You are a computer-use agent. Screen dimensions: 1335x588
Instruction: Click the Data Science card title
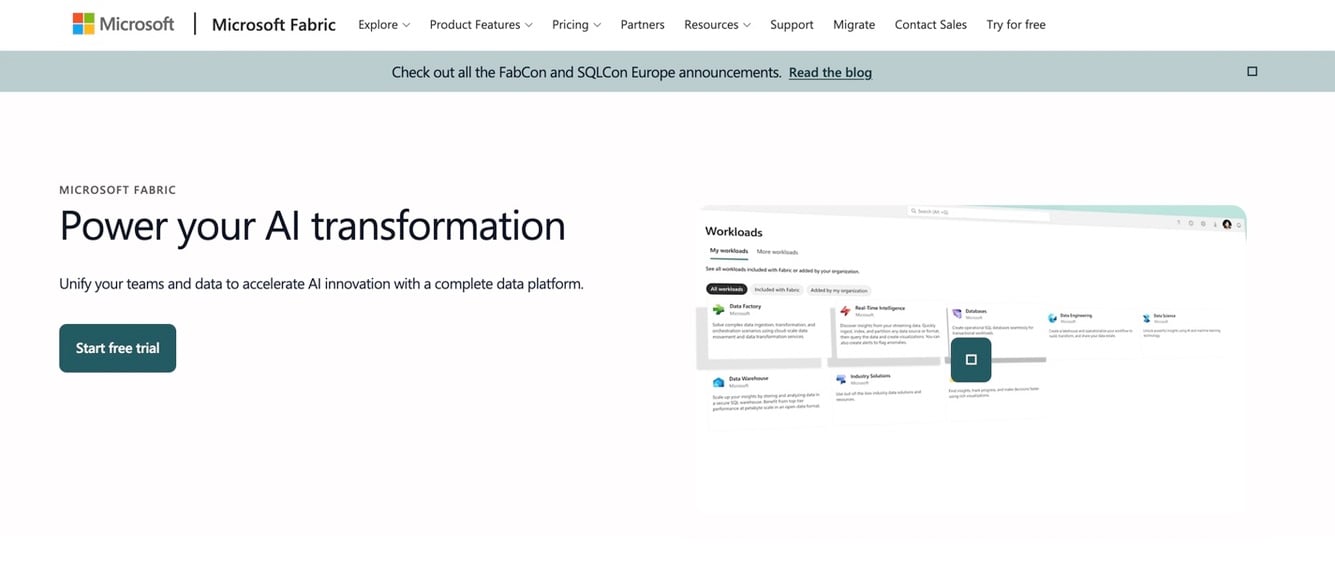click(x=1165, y=316)
